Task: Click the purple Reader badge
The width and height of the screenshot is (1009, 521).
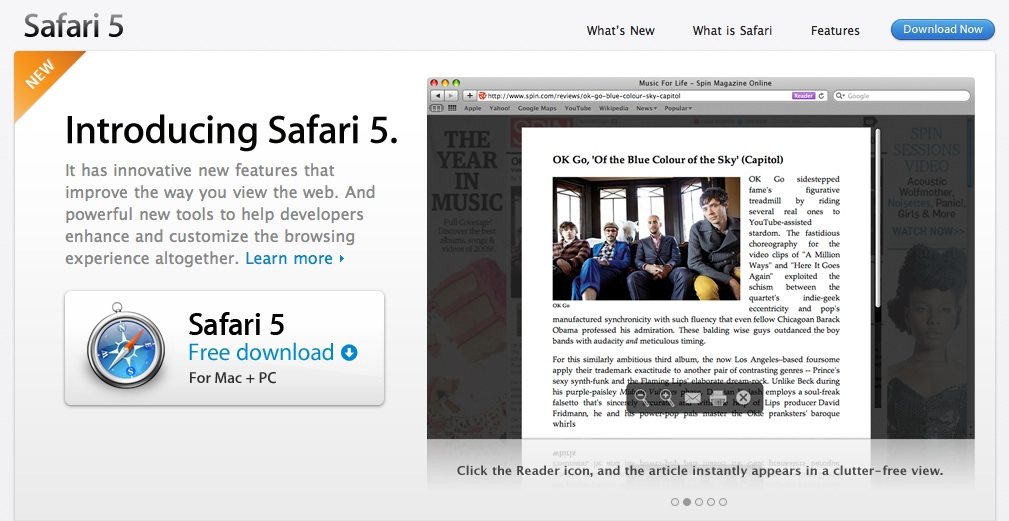Action: 804,96
